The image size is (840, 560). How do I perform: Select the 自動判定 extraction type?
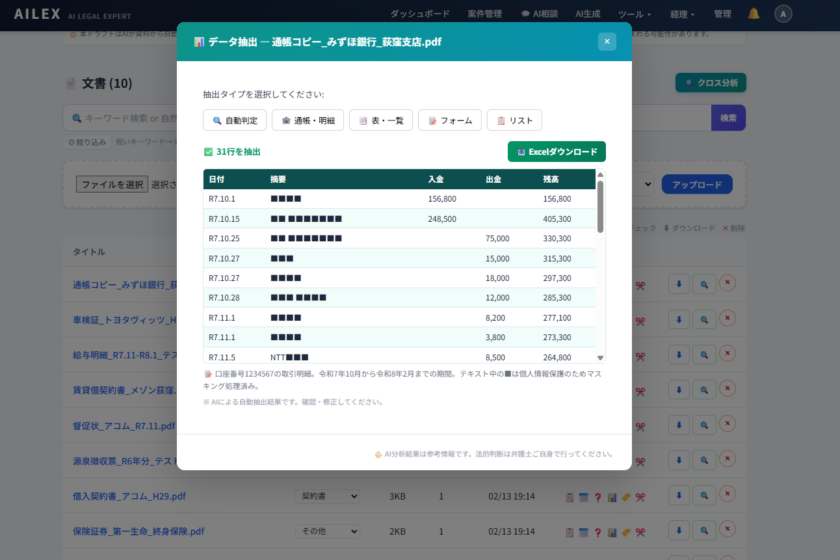234,120
